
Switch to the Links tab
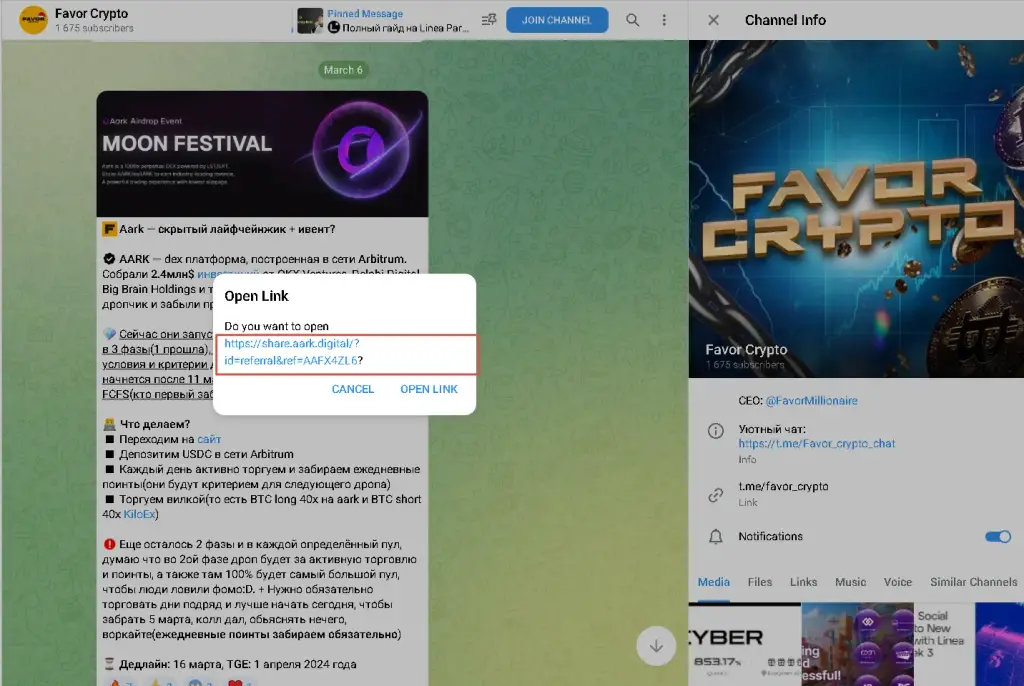pos(803,581)
